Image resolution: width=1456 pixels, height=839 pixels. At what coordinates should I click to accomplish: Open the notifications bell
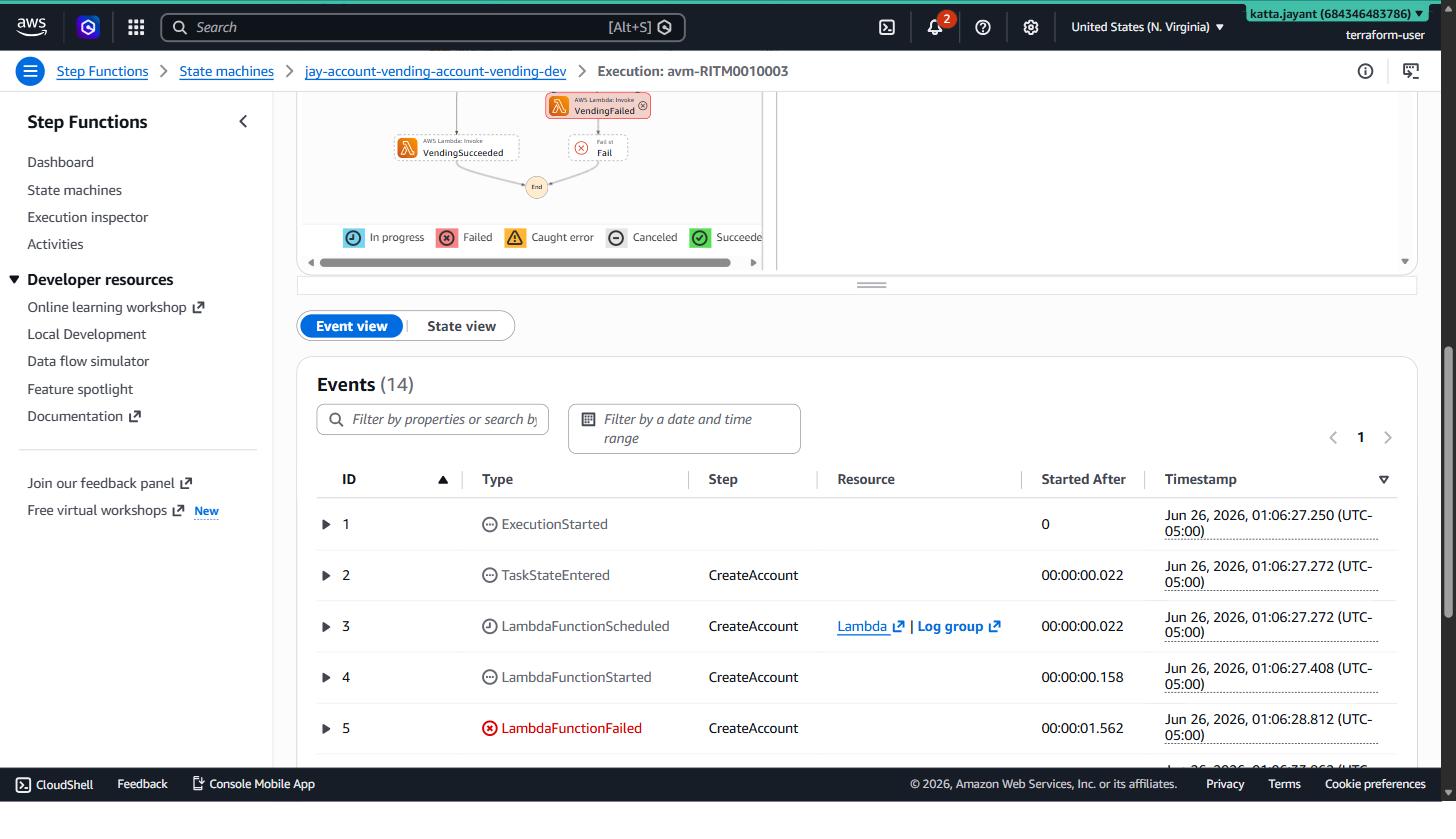(935, 27)
